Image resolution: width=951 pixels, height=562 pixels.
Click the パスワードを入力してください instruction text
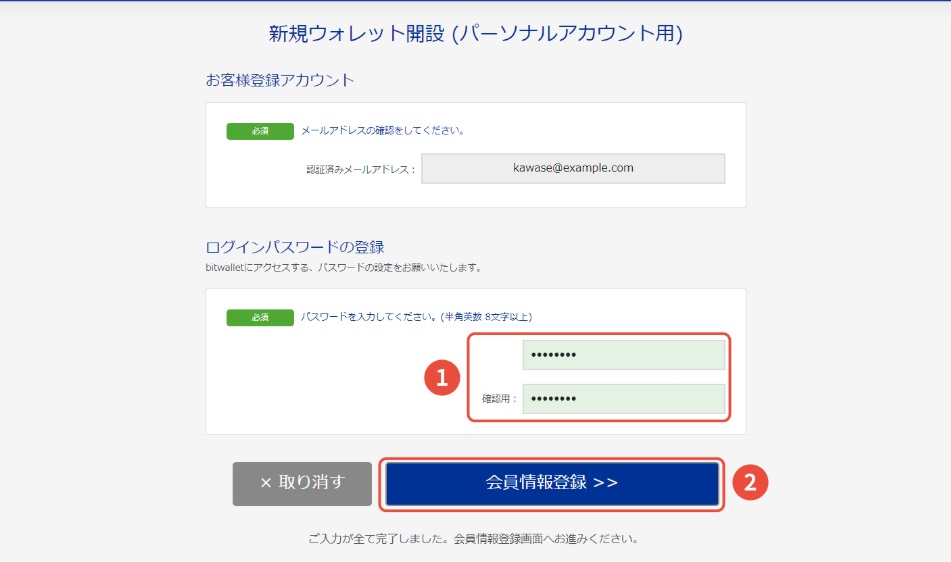[417, 316]
